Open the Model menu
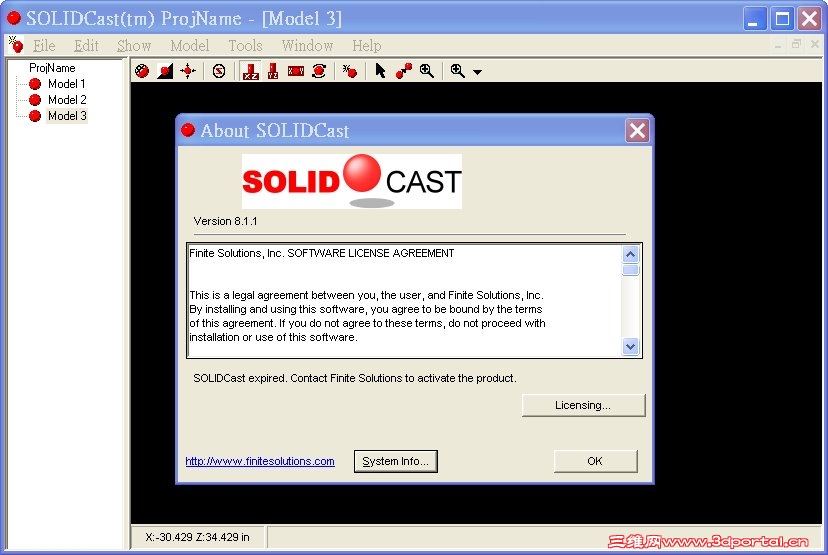828x555 pixels. 190,46
